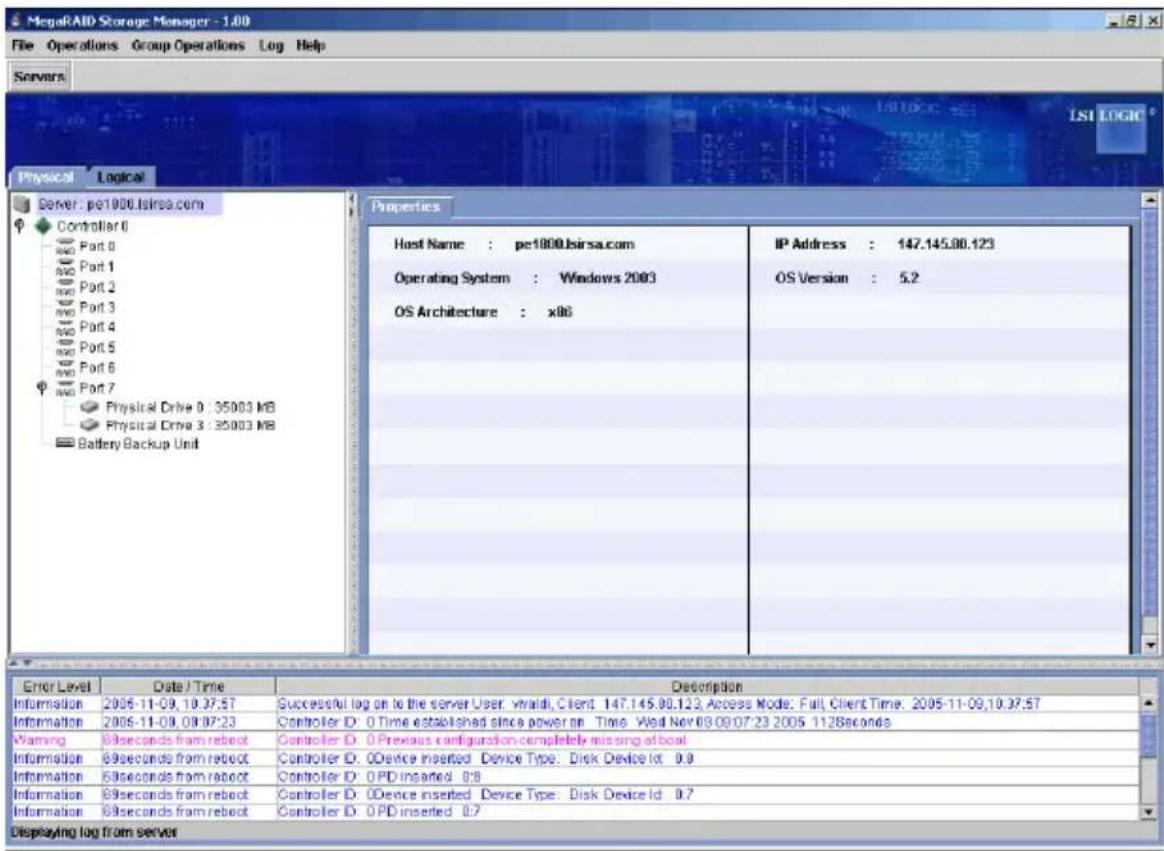
Task: Click the Physical Drive 3 disk icon
Action: [91, 426]
